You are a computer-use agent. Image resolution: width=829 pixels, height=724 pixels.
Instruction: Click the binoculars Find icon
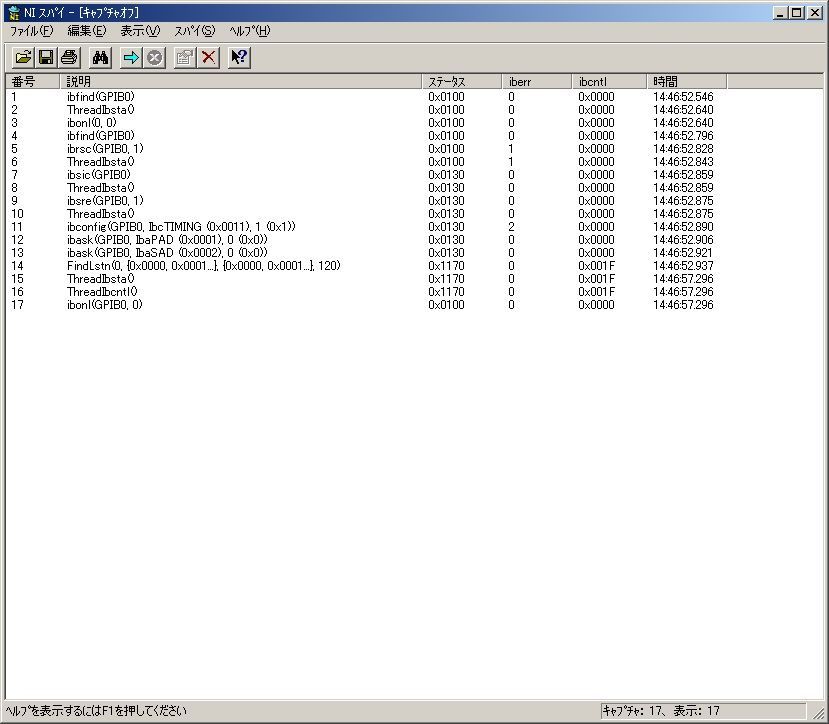(x=100, y=57)
